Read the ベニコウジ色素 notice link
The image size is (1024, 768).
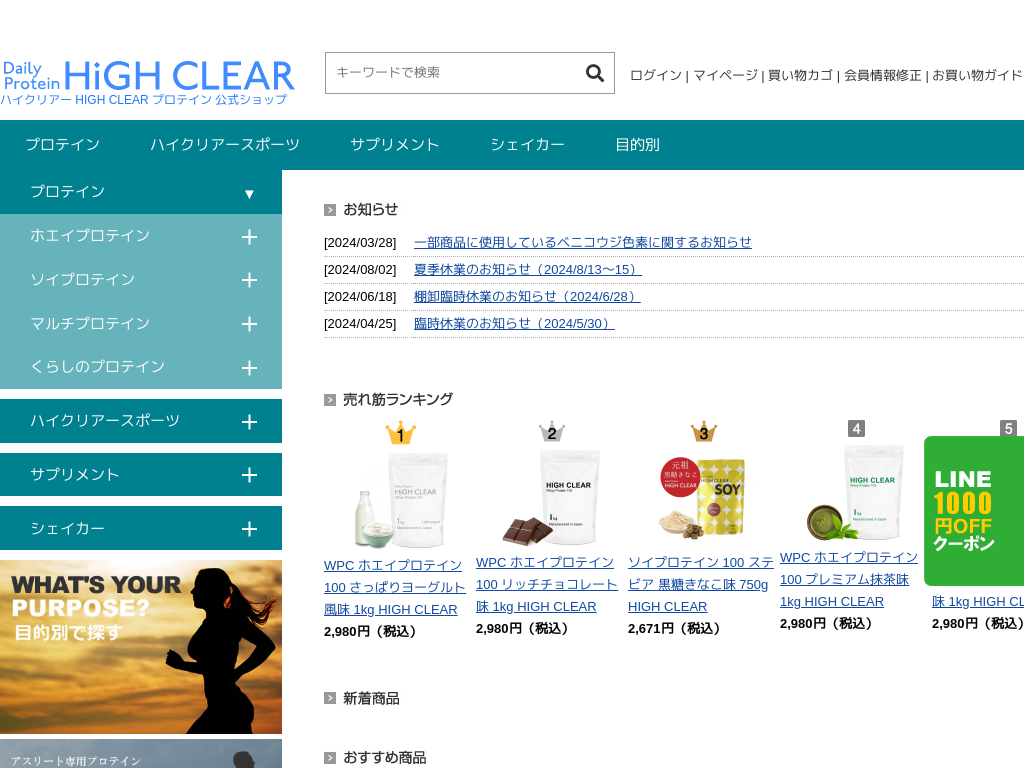pyautogui.click(x=583, y=242)
